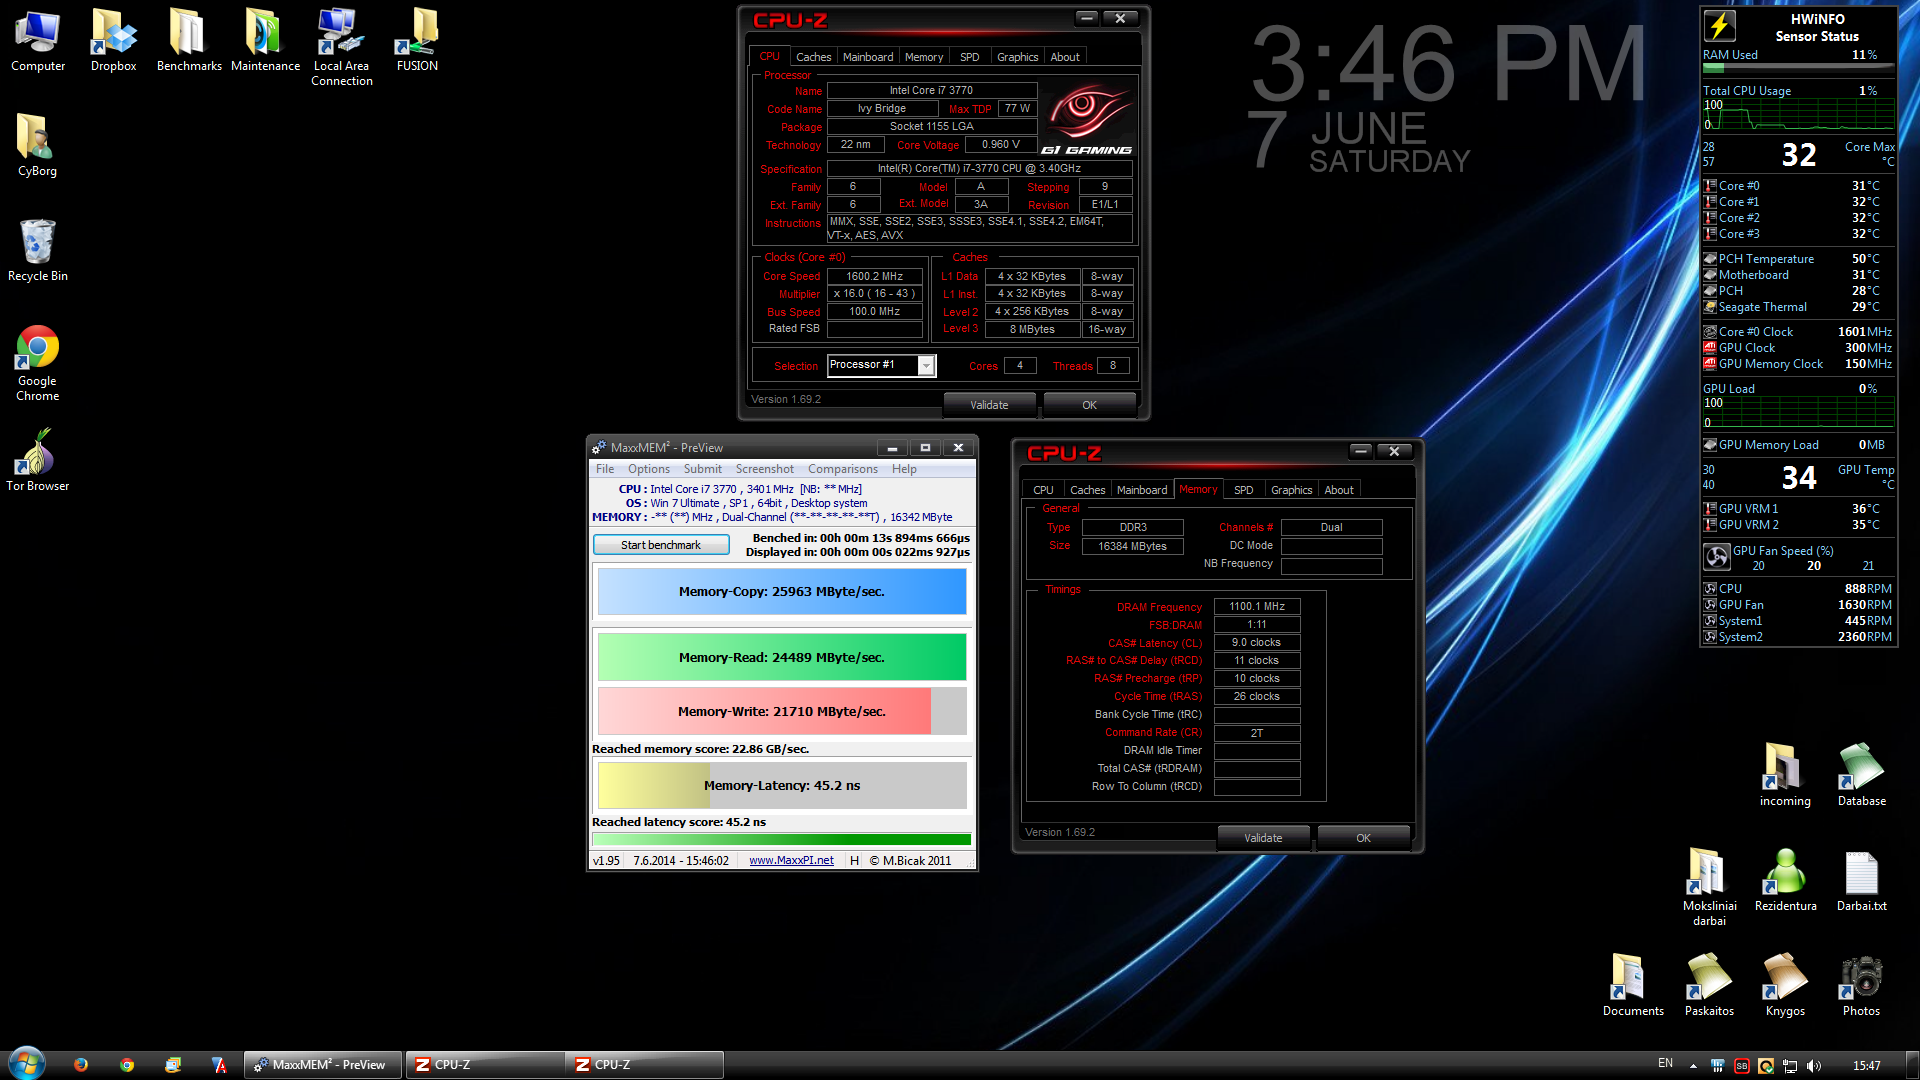Image resolution: width=1920 pixels, height=1080 pixels.
Task: Open MaxxMEM Screenshot menu
Action: click(764, 469)
